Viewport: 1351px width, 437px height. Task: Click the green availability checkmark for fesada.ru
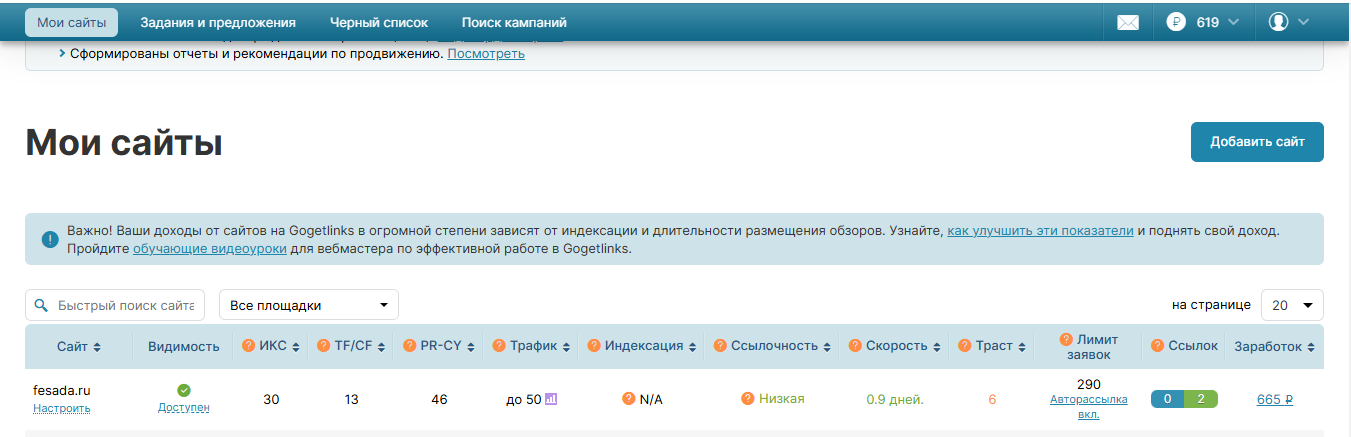184,390
